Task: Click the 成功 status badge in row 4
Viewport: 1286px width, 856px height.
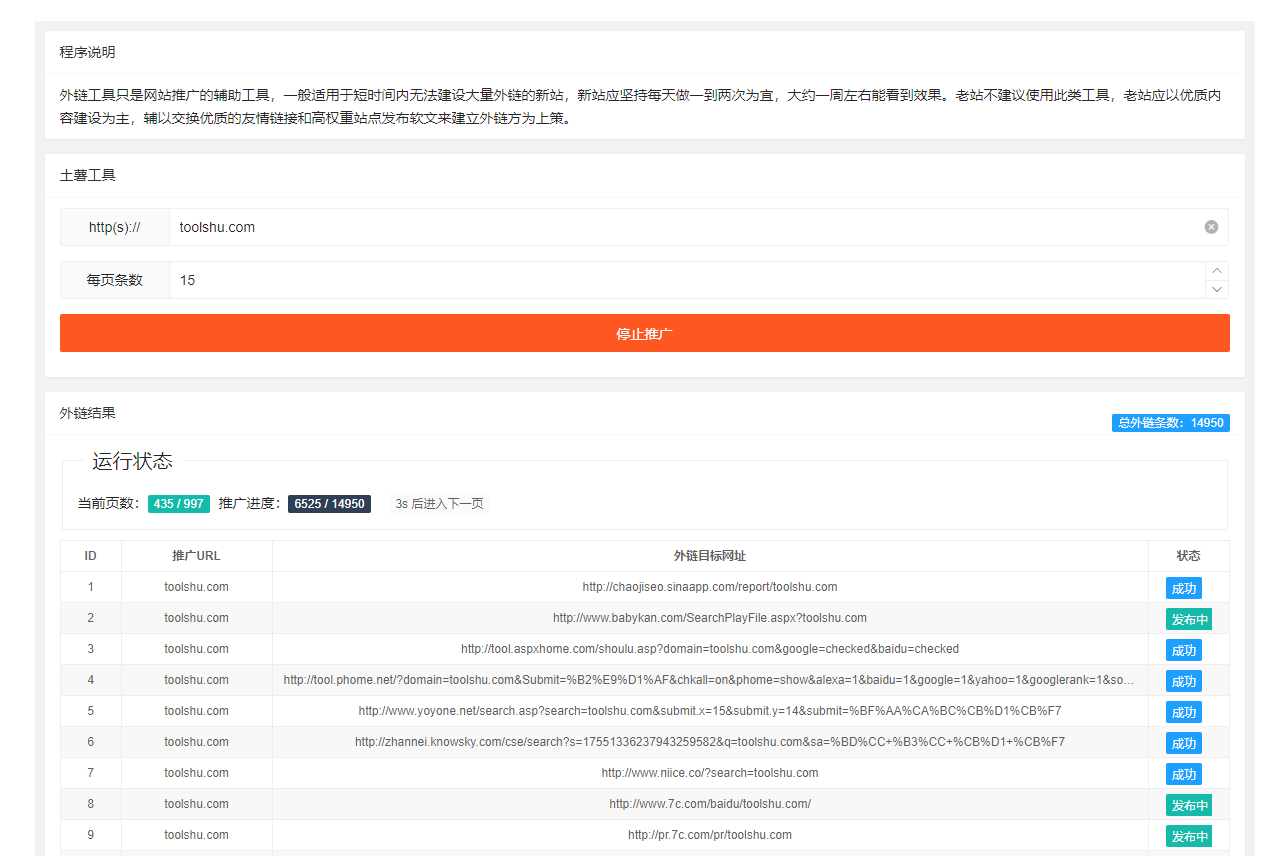Action: [x=1184, y=681]
